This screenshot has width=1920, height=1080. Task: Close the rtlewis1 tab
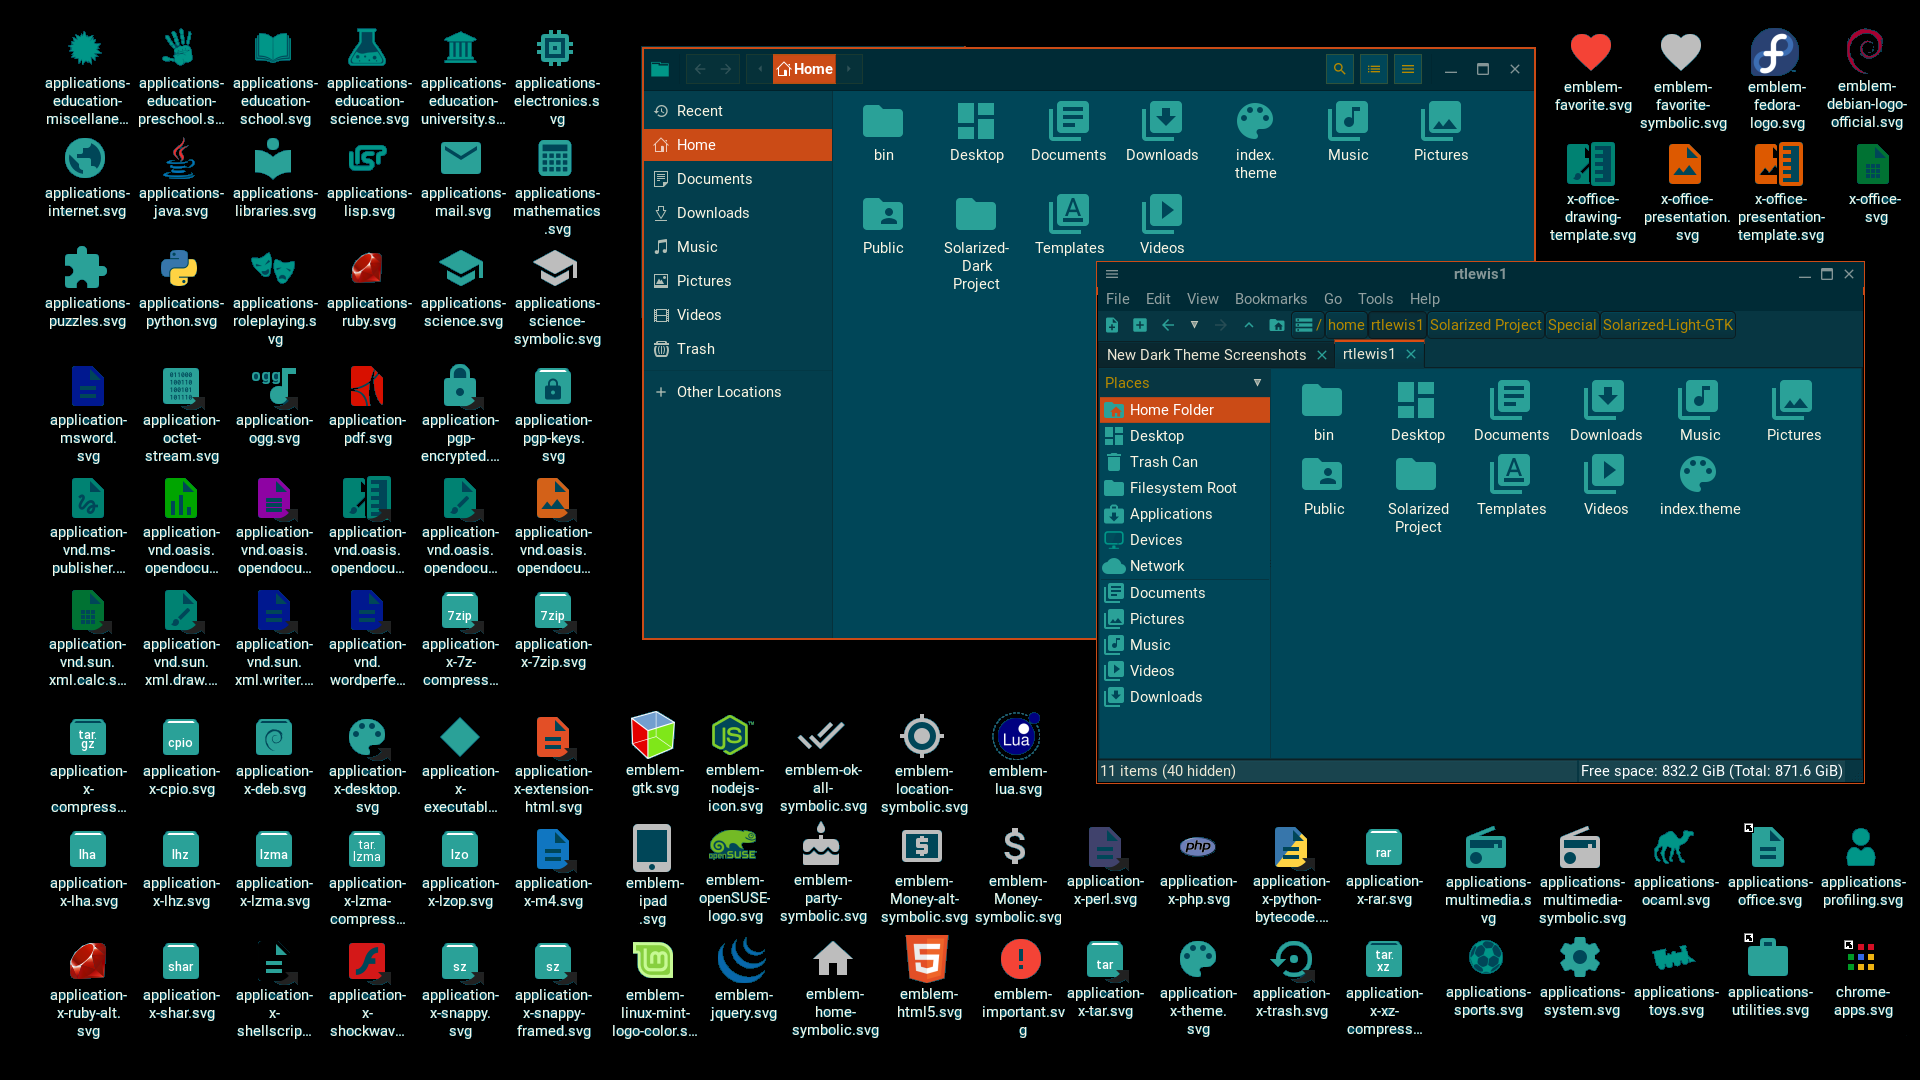point(1411,354)
